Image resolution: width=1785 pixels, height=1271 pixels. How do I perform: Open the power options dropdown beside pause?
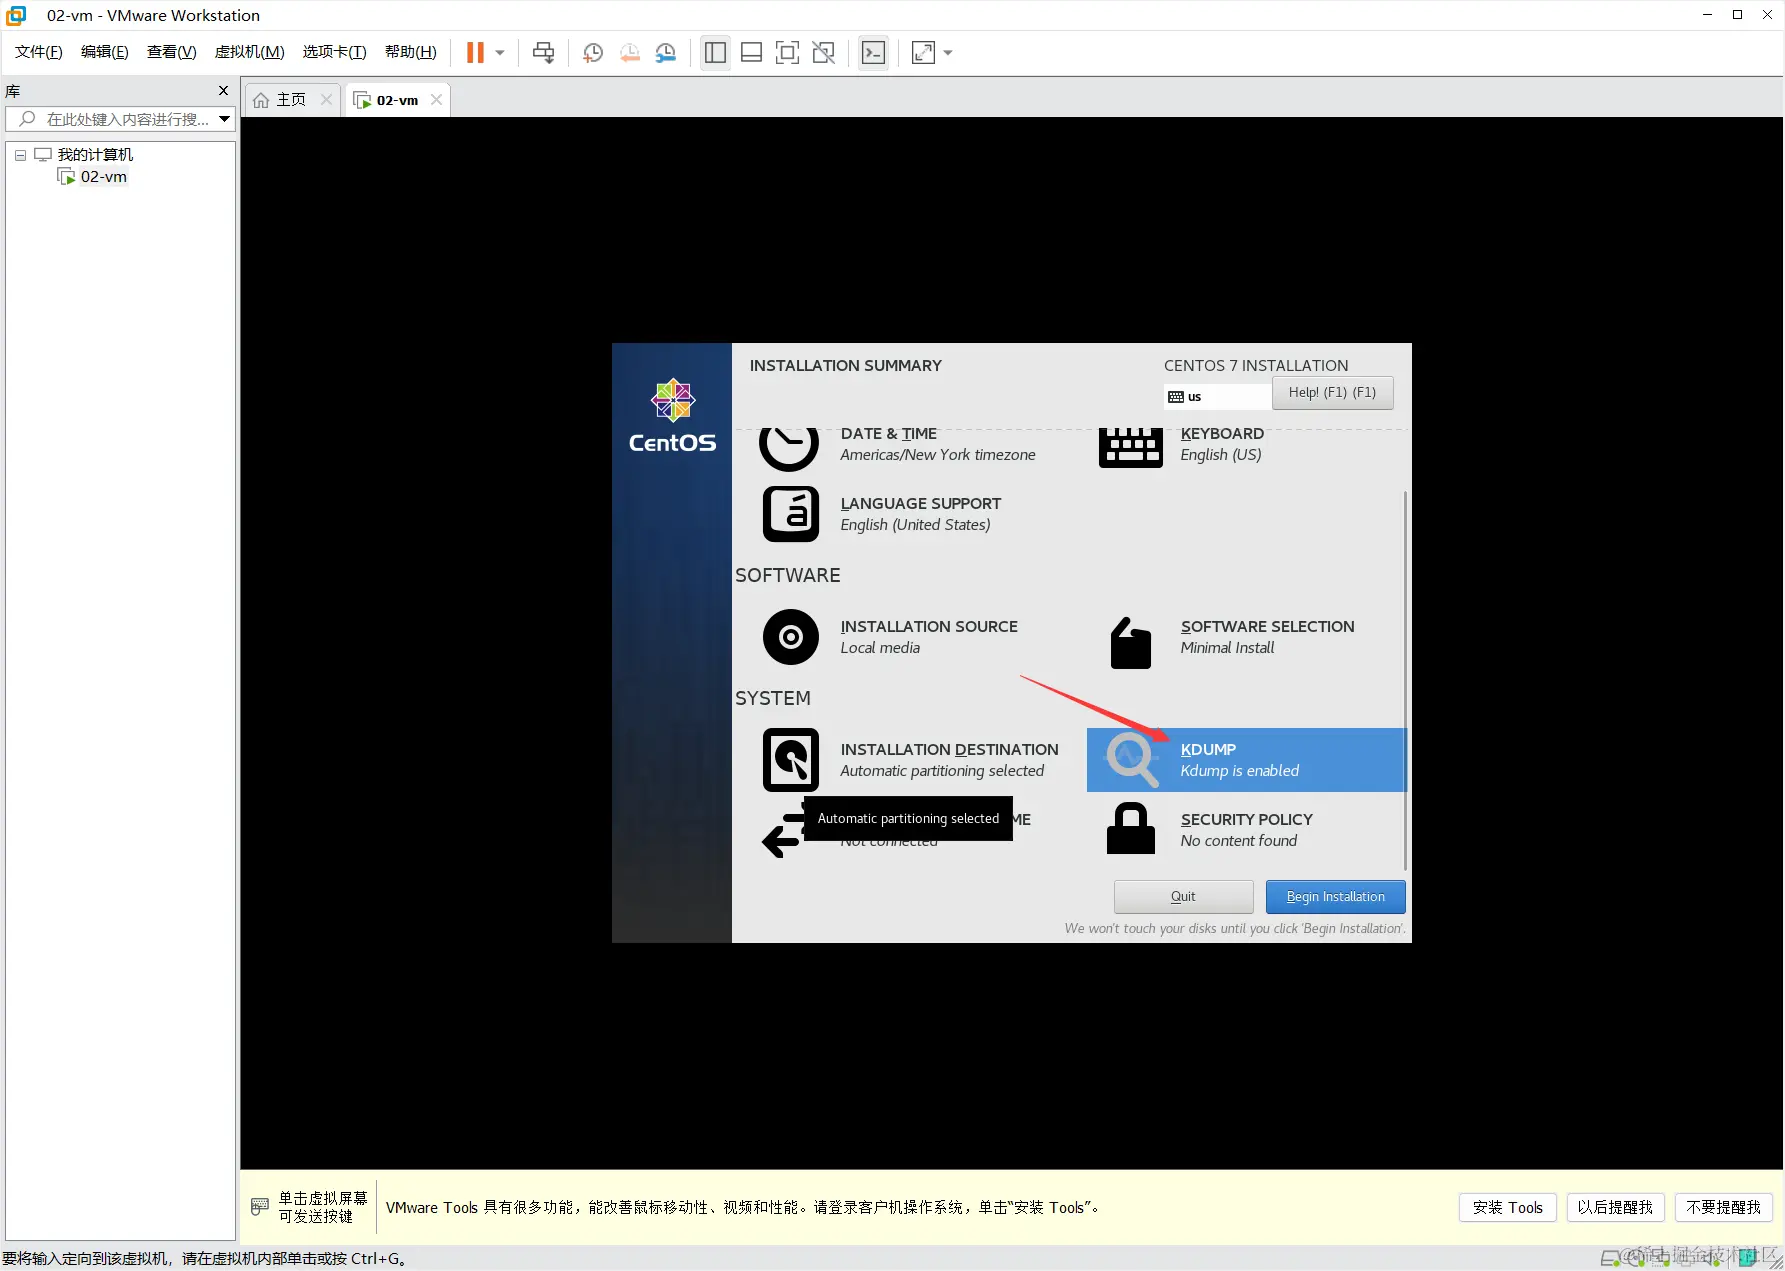point(500,53)
